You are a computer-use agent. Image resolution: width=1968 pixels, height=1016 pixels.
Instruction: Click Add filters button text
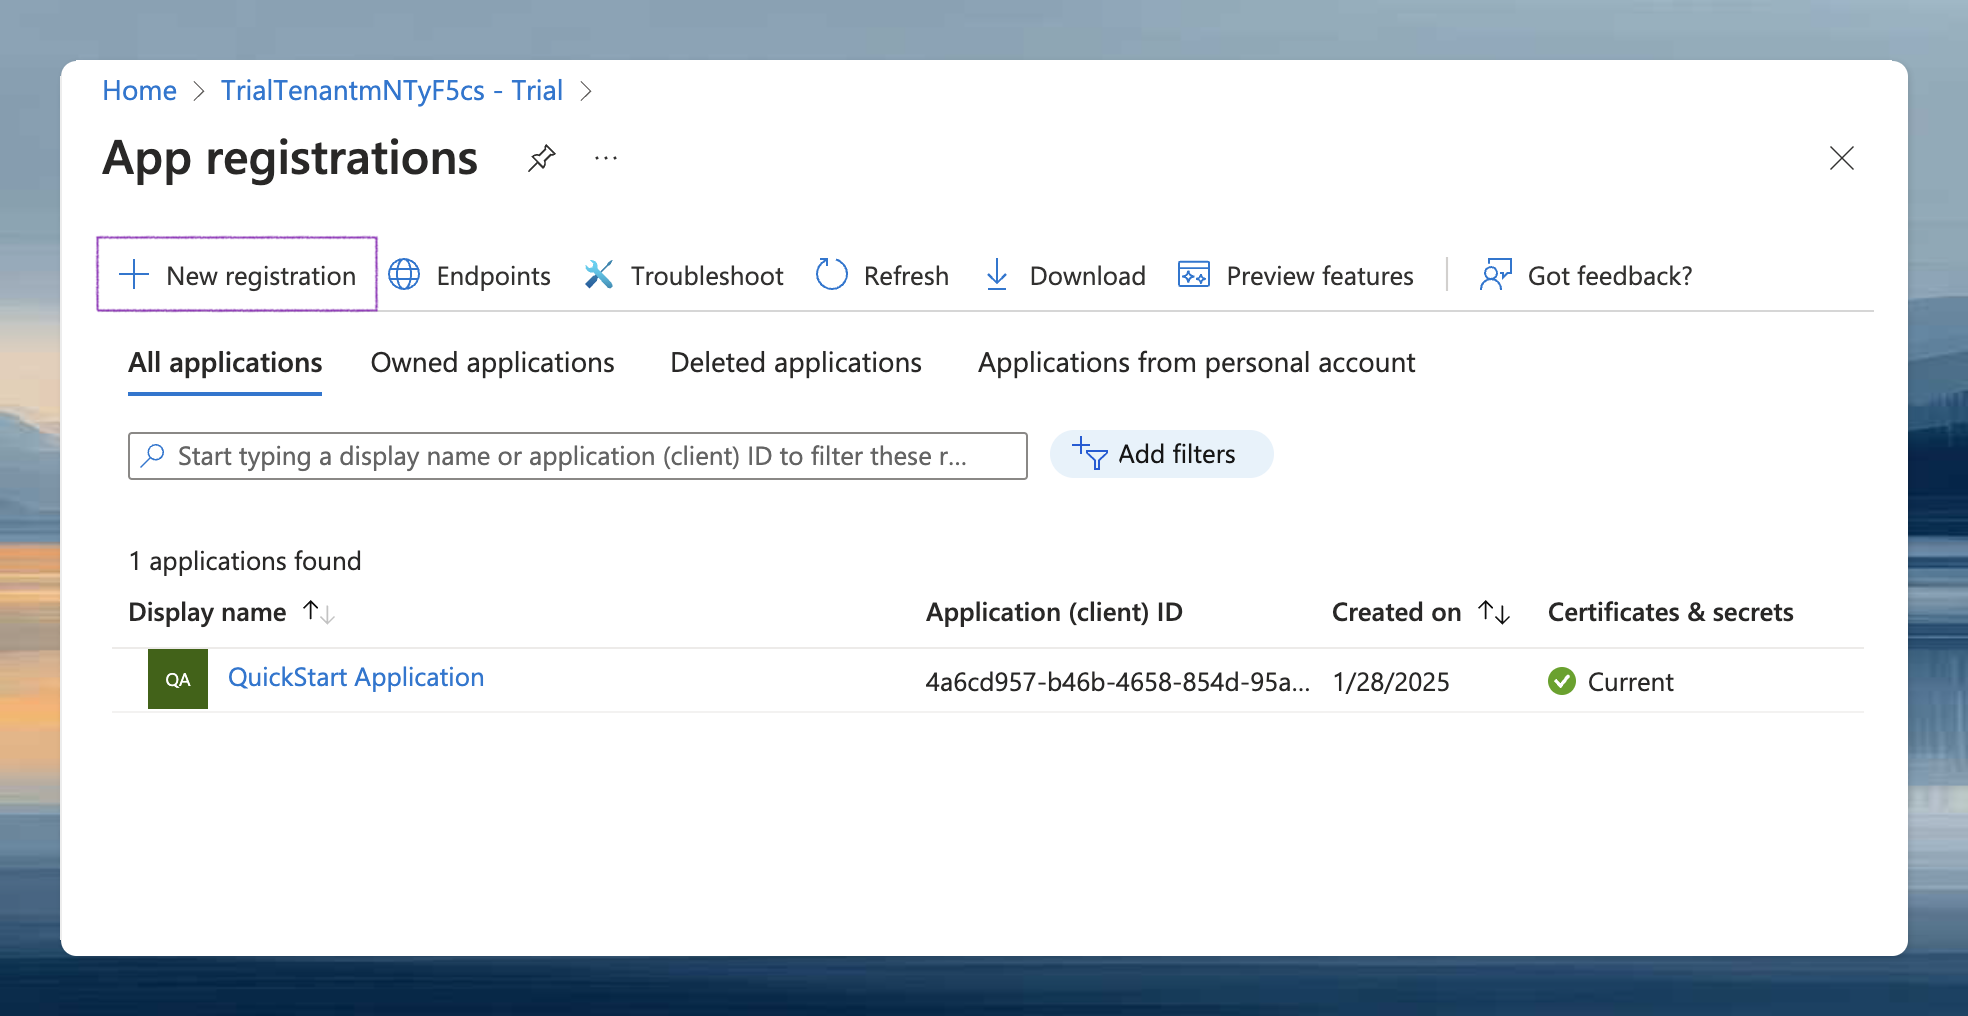coord(1177,454)
